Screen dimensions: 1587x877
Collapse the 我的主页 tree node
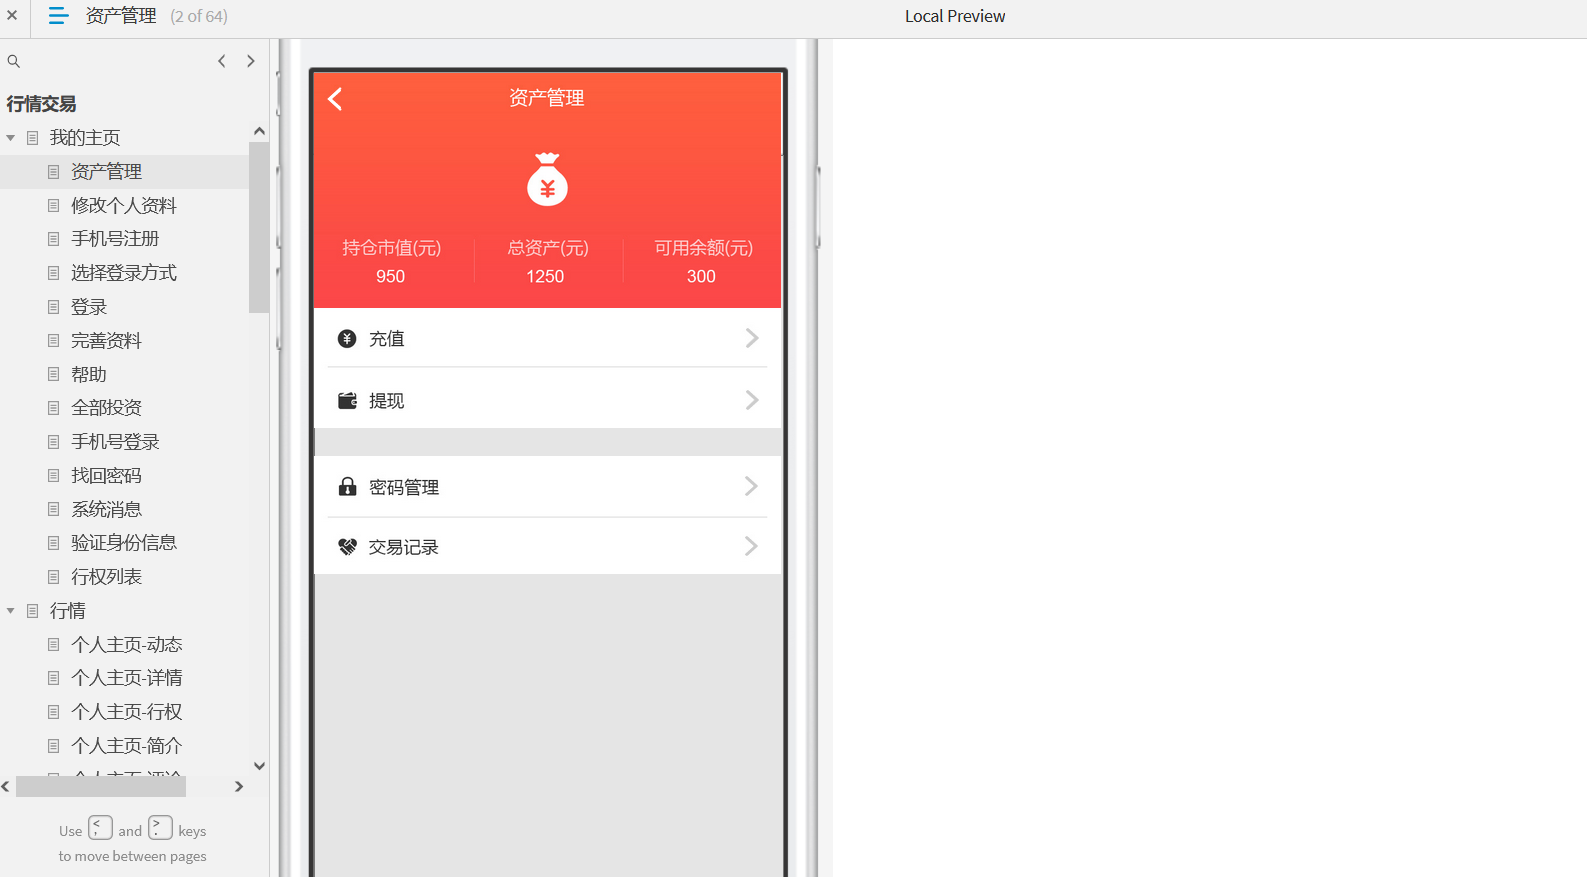click(10, 138)
